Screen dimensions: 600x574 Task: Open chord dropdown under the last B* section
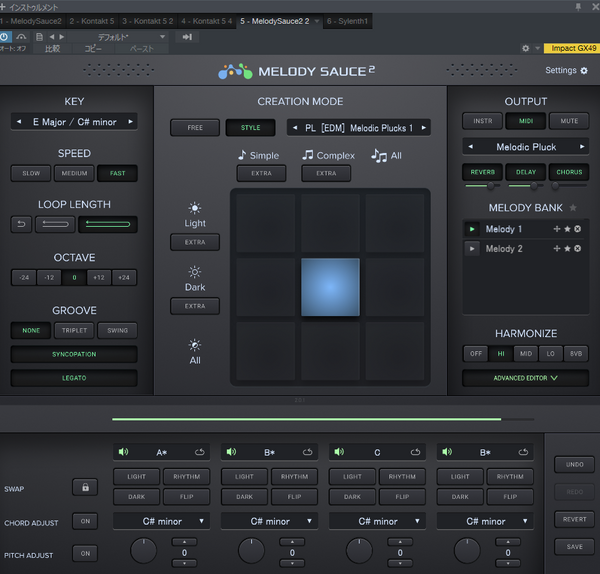click(x=485, y=521)
